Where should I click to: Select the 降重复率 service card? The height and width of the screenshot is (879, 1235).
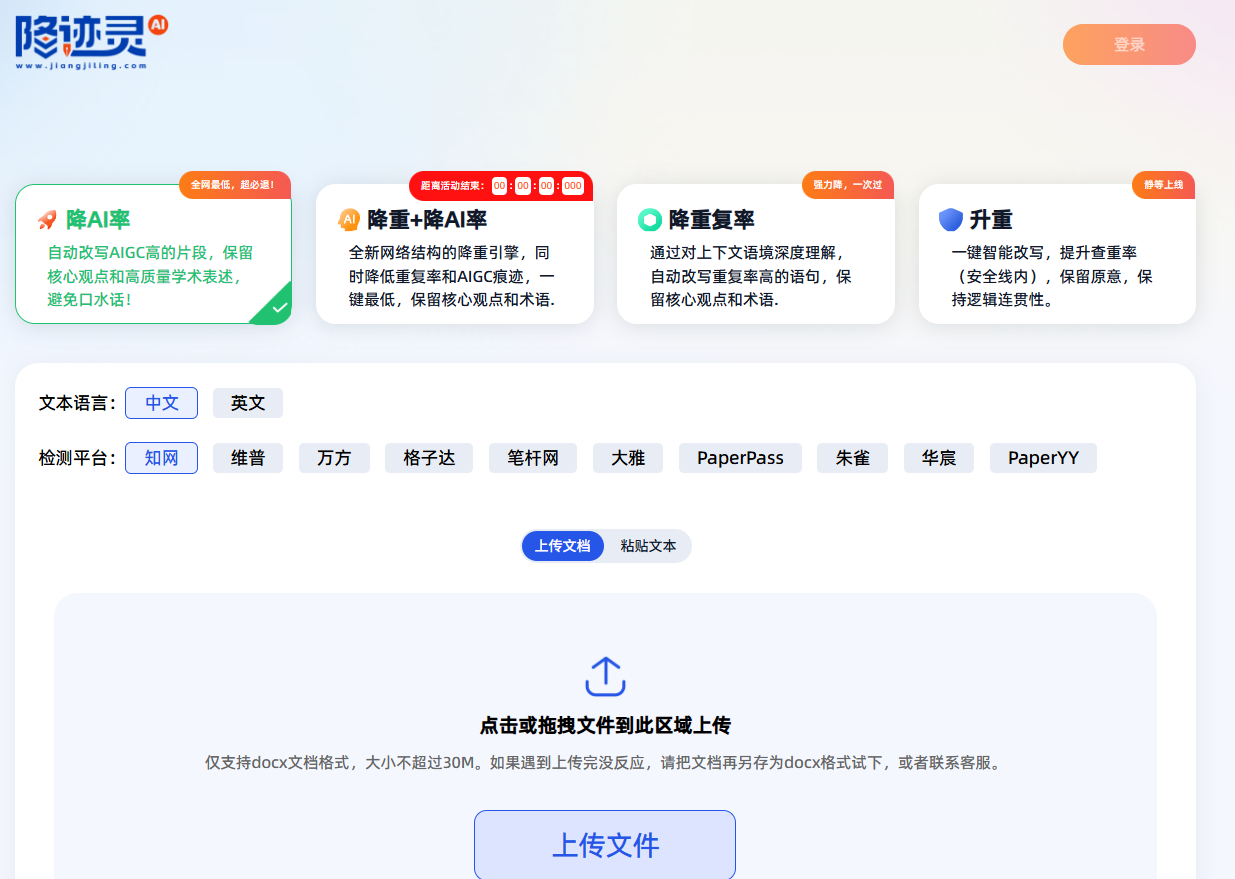click(756, 254)
